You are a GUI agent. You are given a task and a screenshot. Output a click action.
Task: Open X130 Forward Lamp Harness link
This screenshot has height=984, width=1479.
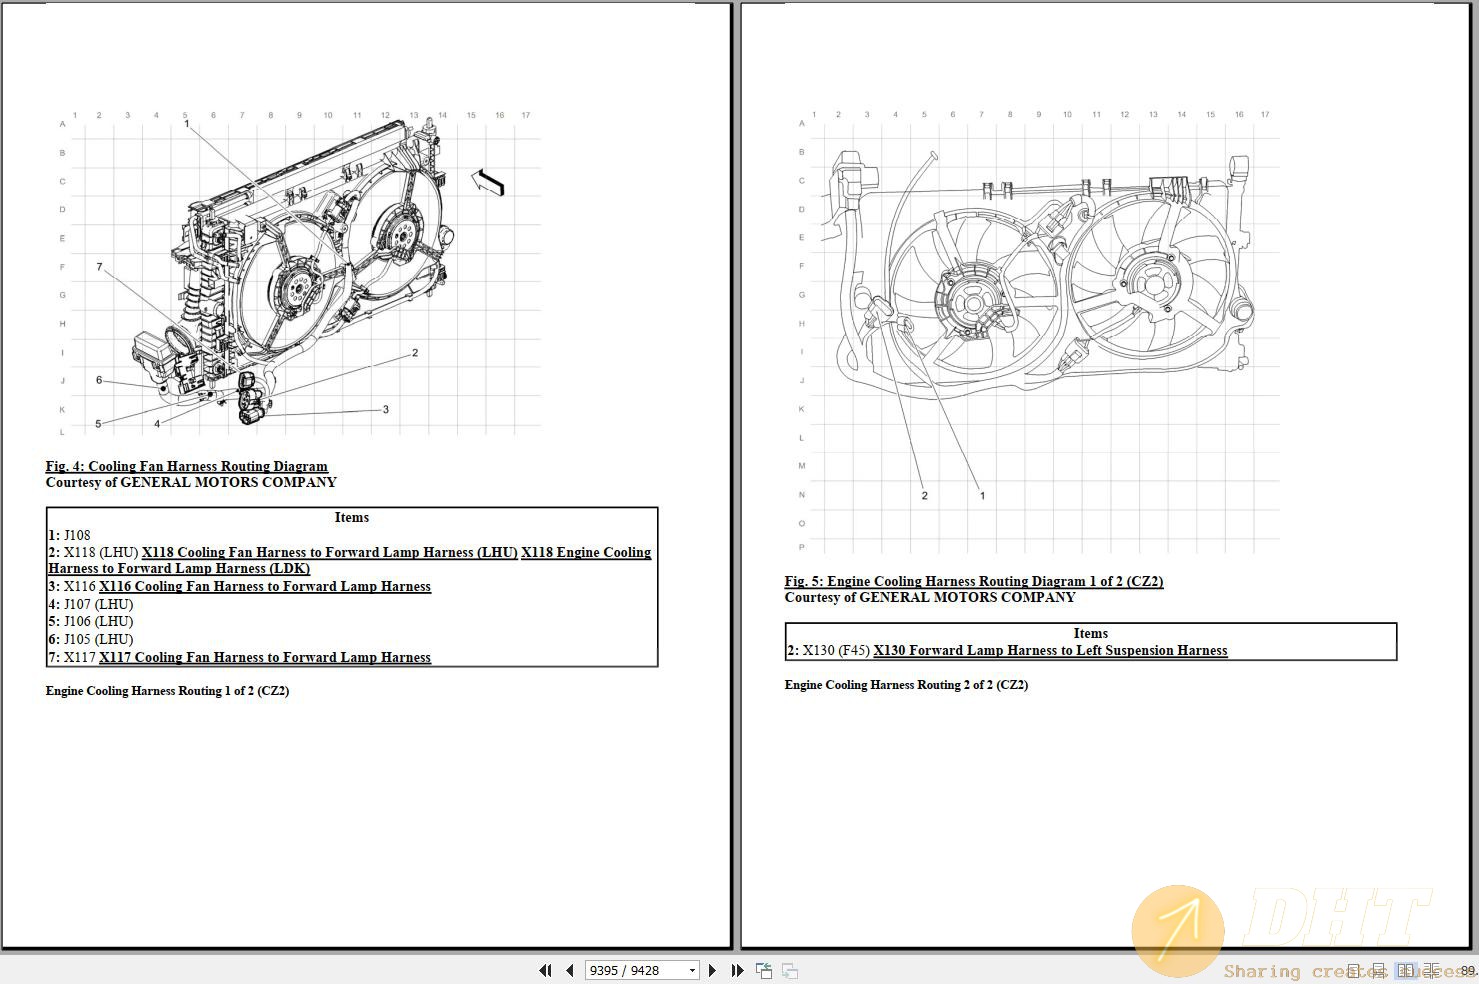point(1050,651)
